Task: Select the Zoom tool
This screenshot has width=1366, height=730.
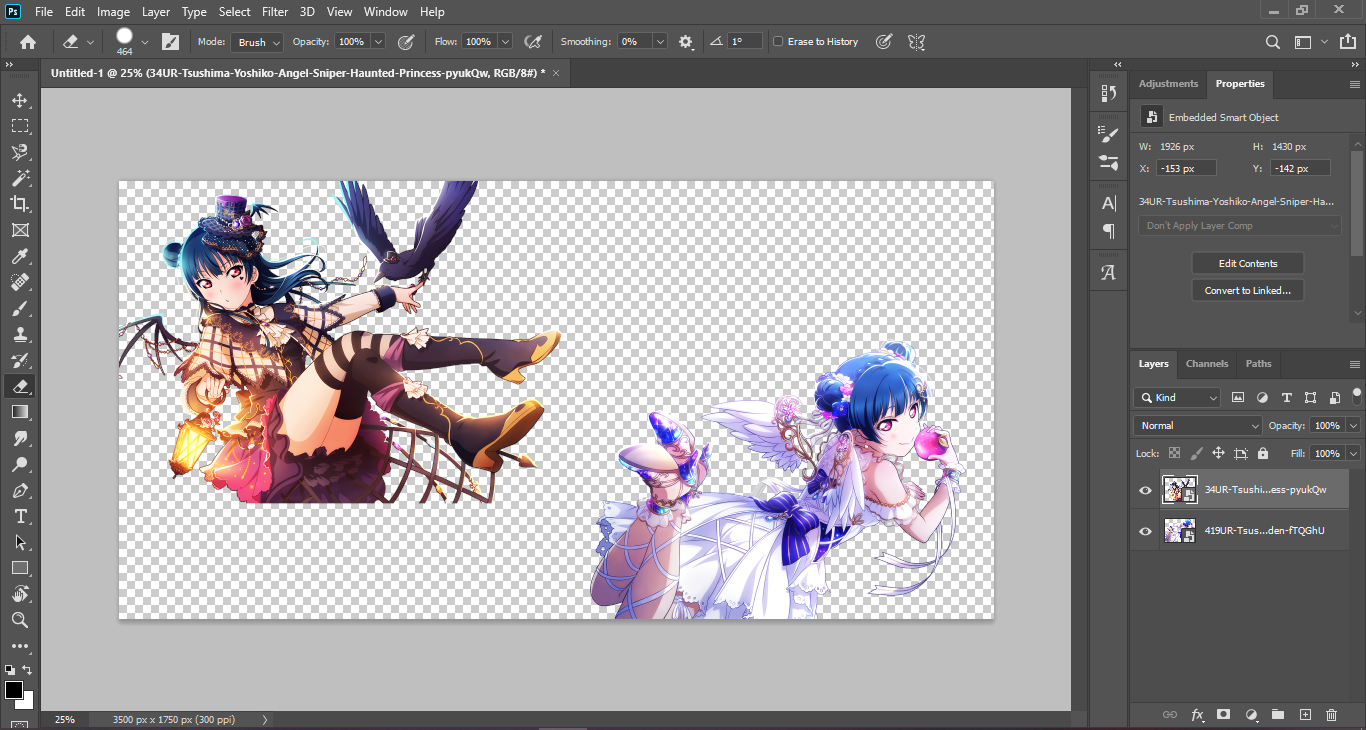Action: coord(19,620)
